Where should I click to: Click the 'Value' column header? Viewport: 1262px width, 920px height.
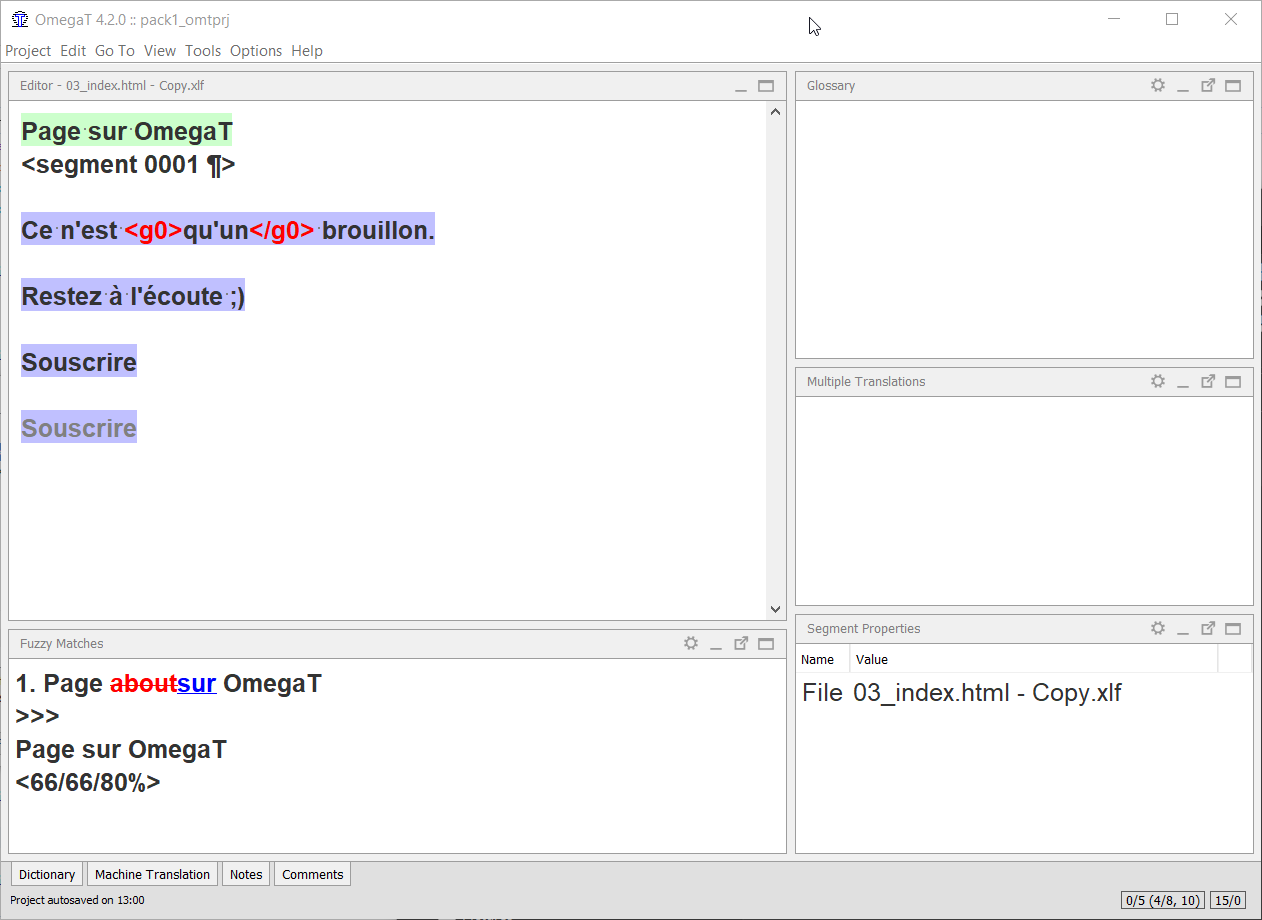tap(1033, 659)
